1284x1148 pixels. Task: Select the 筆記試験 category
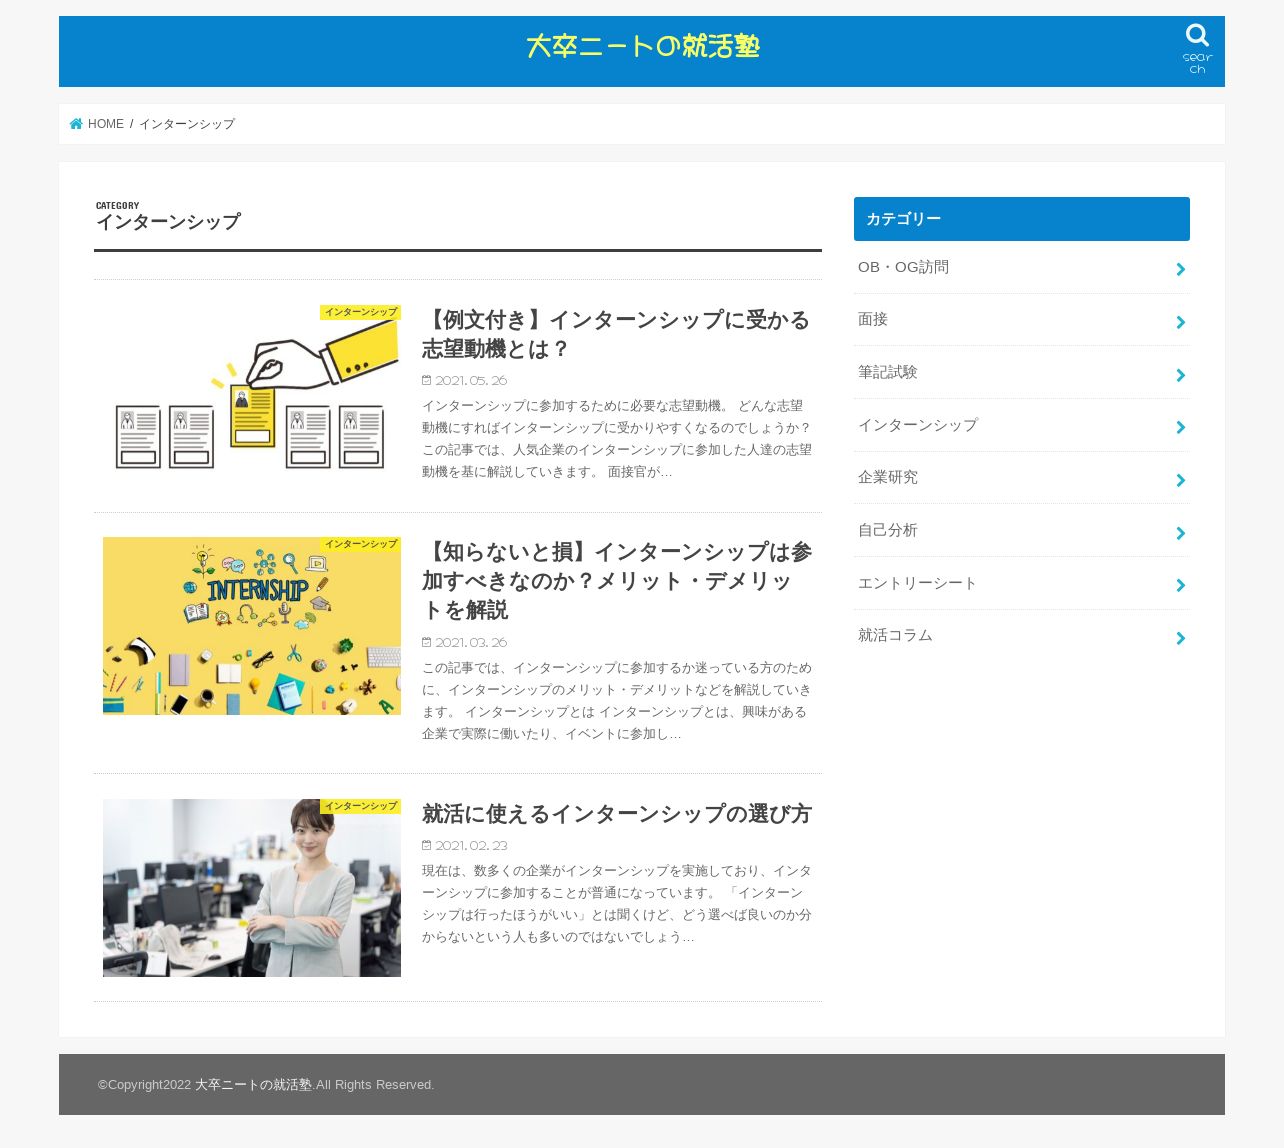tap(1022, 372)
